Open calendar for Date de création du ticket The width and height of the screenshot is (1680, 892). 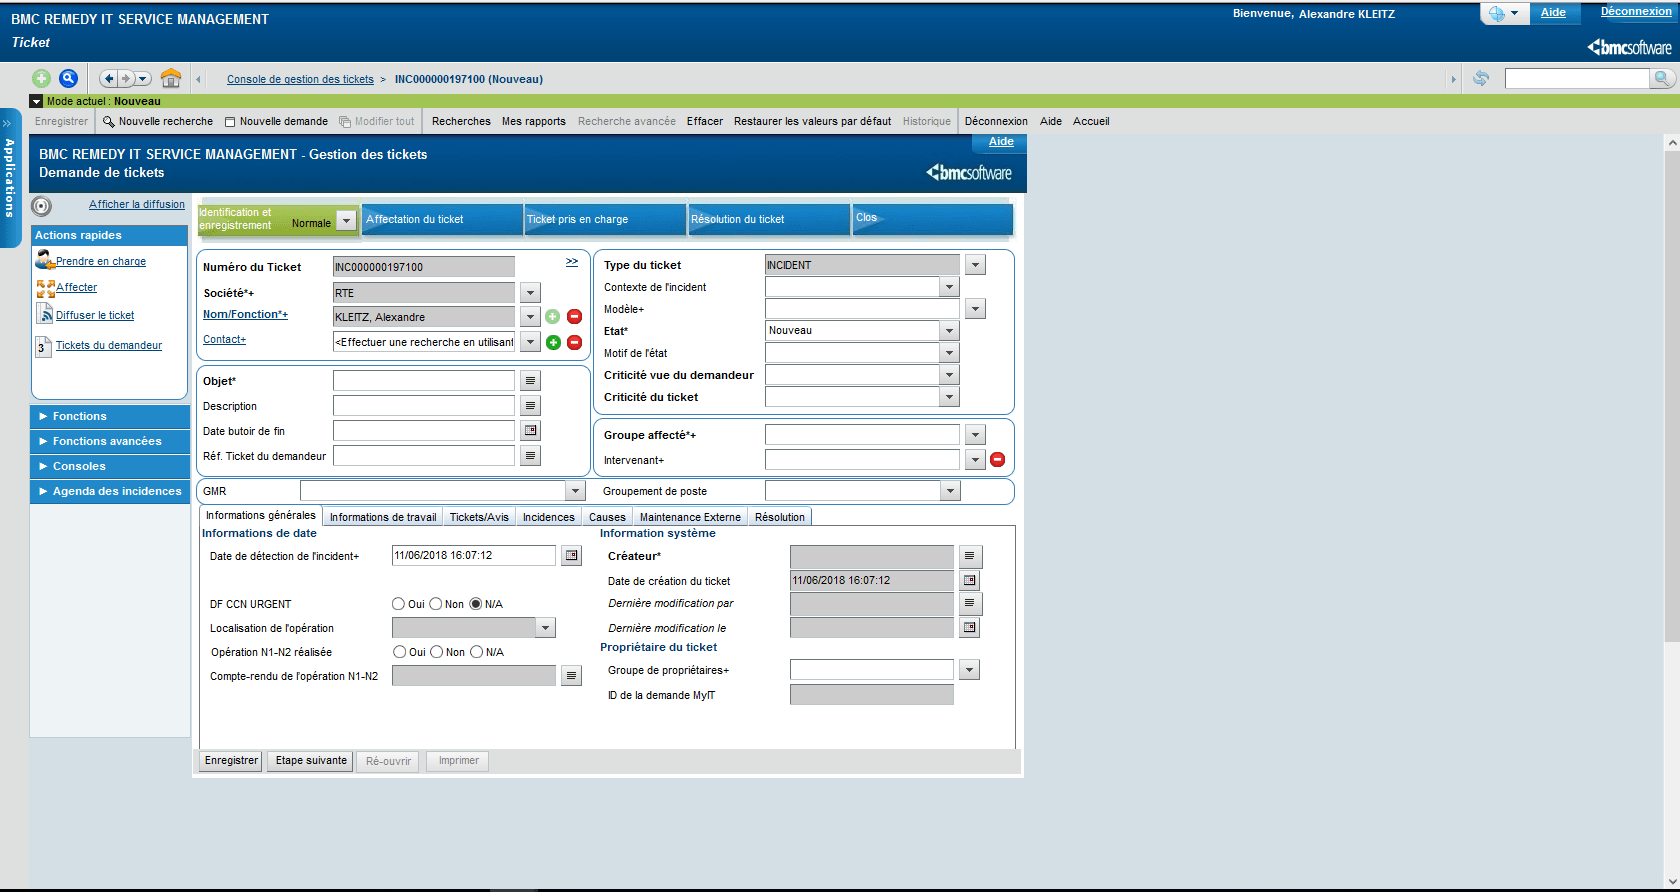tap(970, 580)
